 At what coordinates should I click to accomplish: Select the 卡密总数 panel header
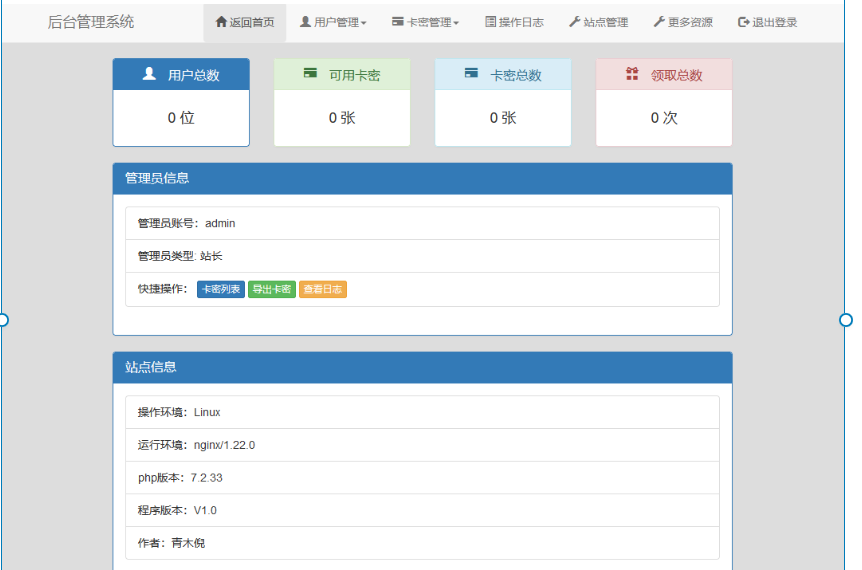coord(503,75)
